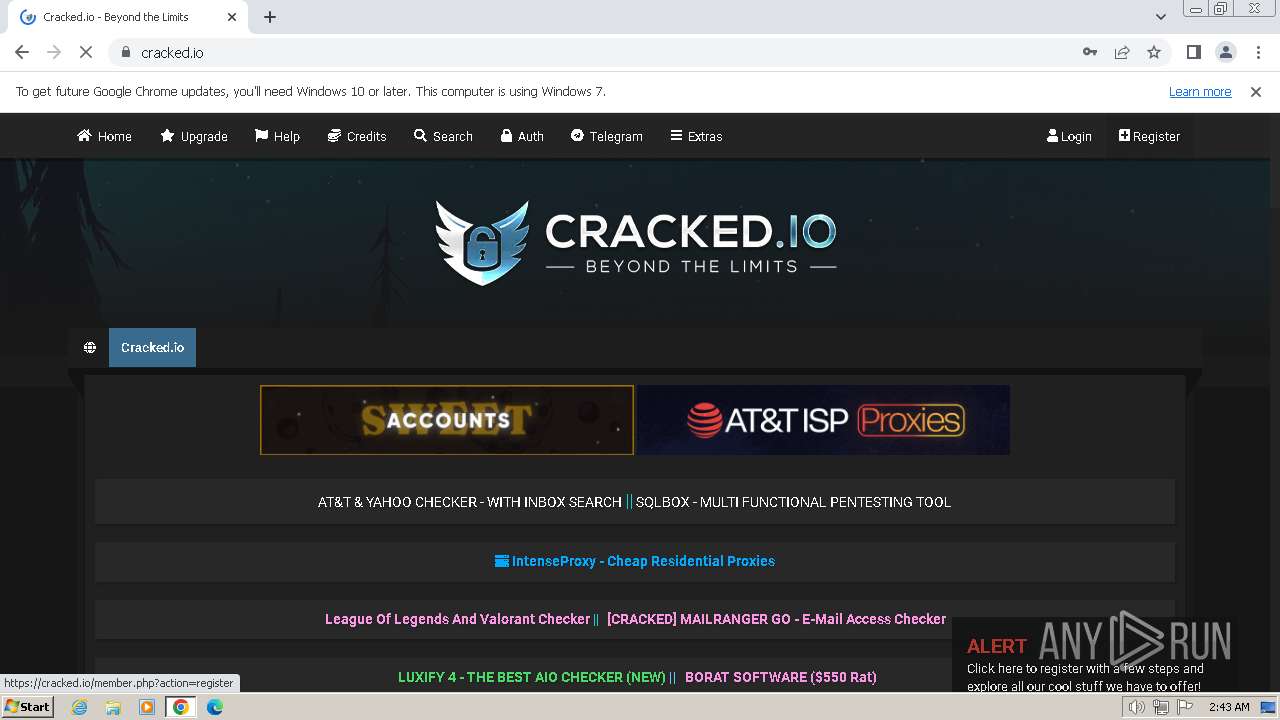Click the globe icon in breadcrumb
Image resolution: width=1280 pixels, height=720 pixels.
click(90, 348)
